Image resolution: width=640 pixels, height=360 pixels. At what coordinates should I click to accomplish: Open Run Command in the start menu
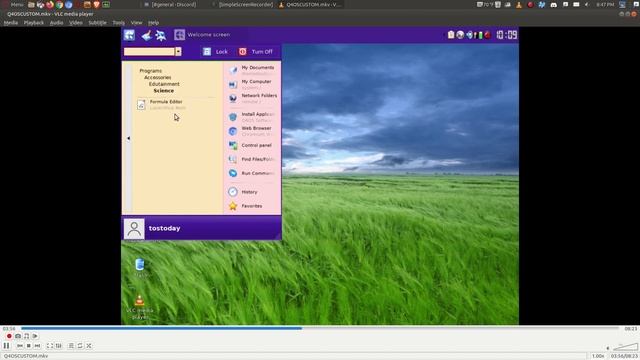[x=251, y=173]
